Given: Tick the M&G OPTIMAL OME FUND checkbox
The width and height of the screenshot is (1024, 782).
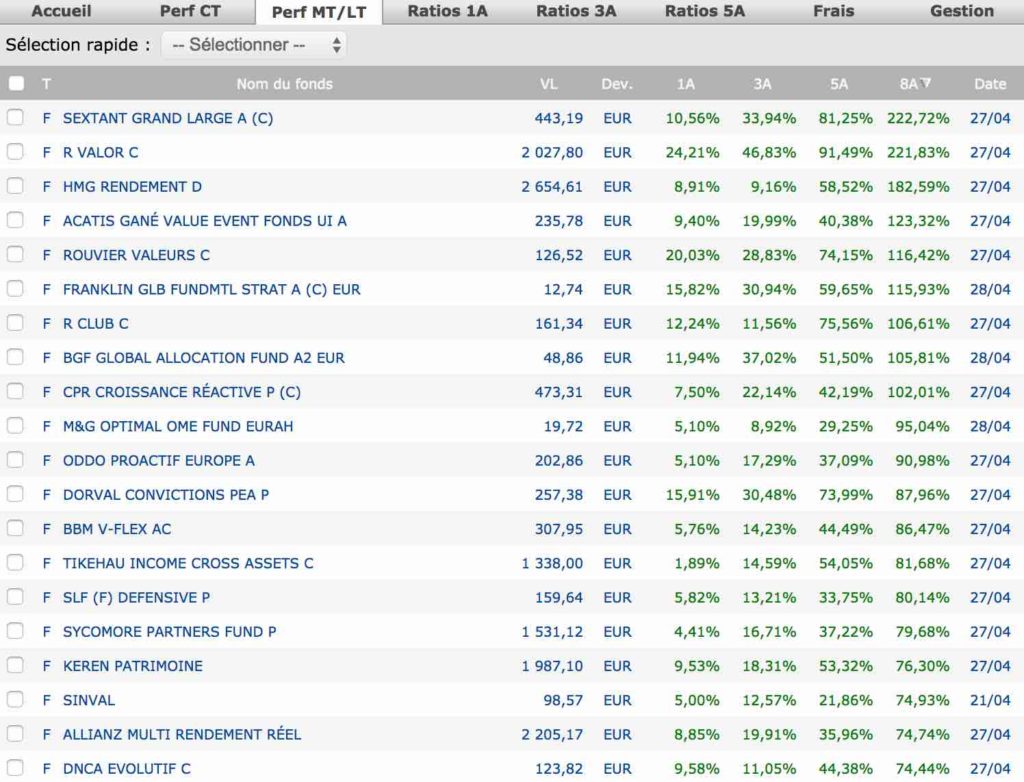Looking at the screenshot, I should click(15, 426).
